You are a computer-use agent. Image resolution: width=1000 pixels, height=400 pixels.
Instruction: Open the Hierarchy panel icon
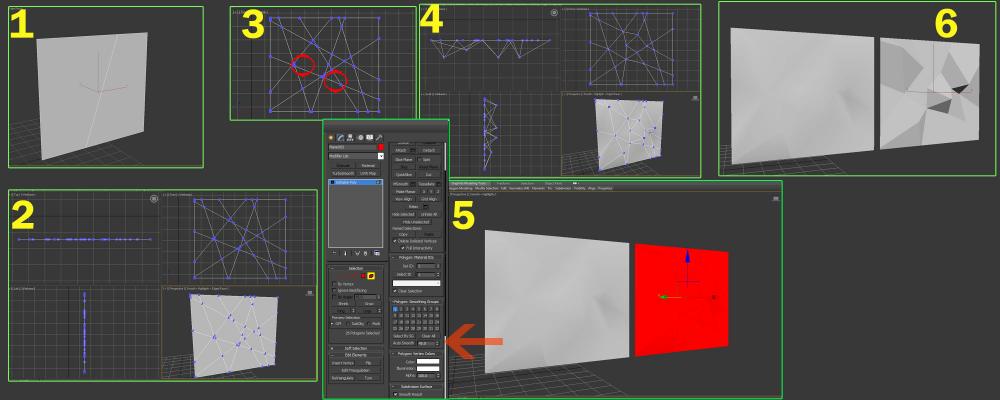point(350,137)
